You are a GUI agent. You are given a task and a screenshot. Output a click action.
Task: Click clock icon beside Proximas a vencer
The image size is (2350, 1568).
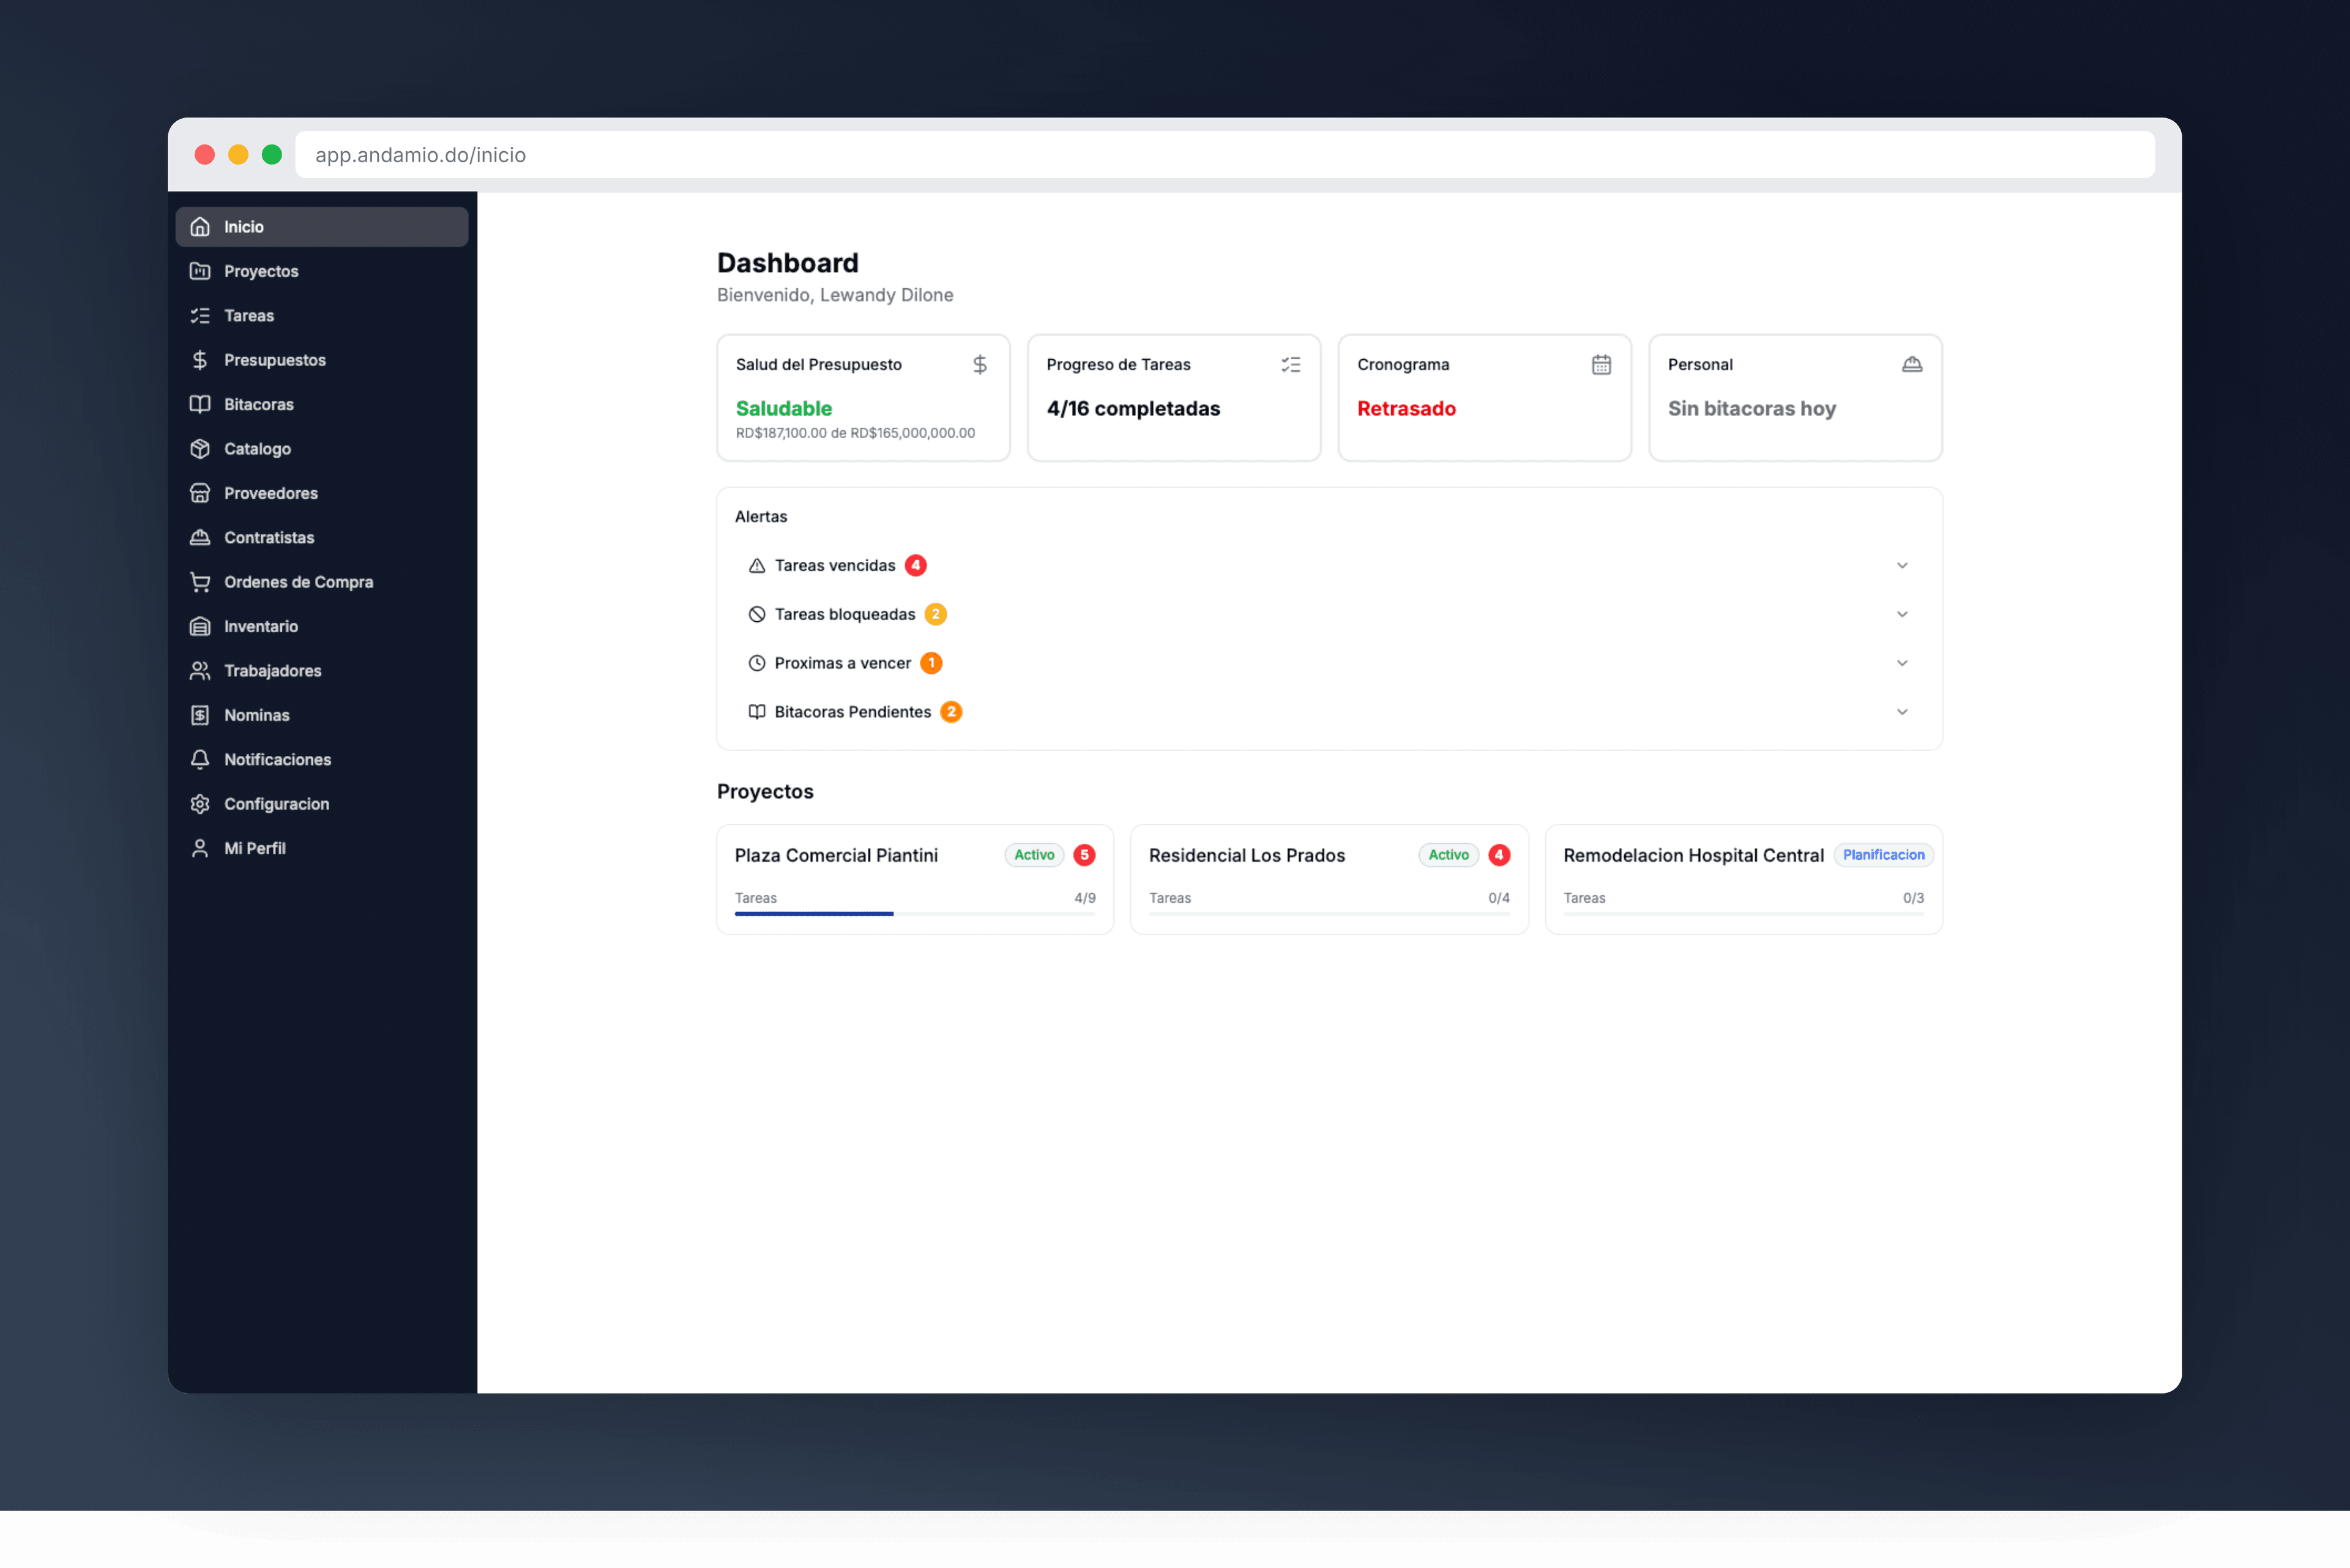click(757, 663)
